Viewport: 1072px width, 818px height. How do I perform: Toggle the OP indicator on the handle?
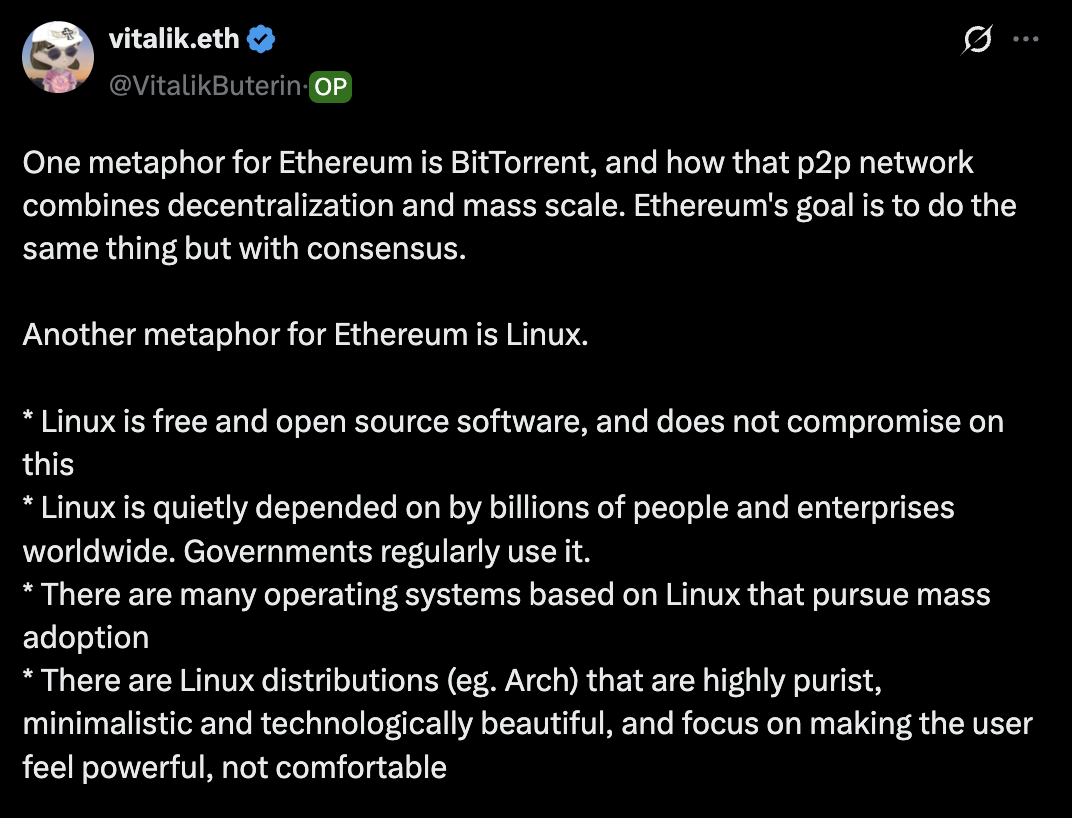331,87
